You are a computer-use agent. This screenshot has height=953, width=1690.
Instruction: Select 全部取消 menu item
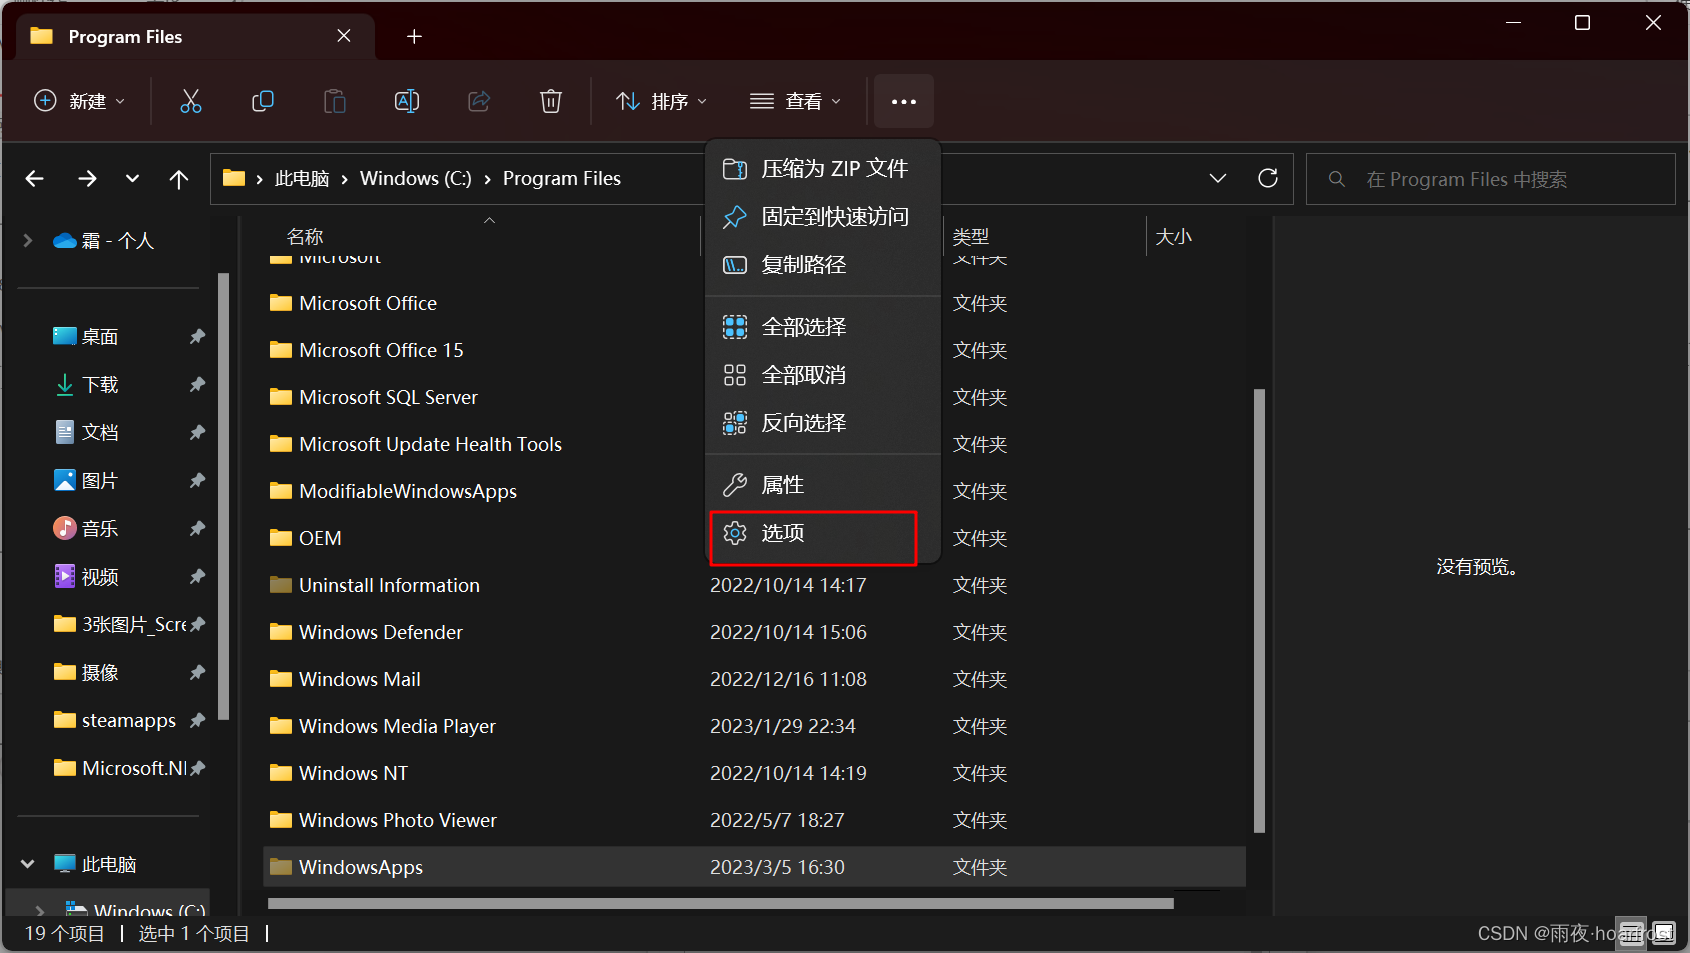pyautogui.click(x=823, y=375)
